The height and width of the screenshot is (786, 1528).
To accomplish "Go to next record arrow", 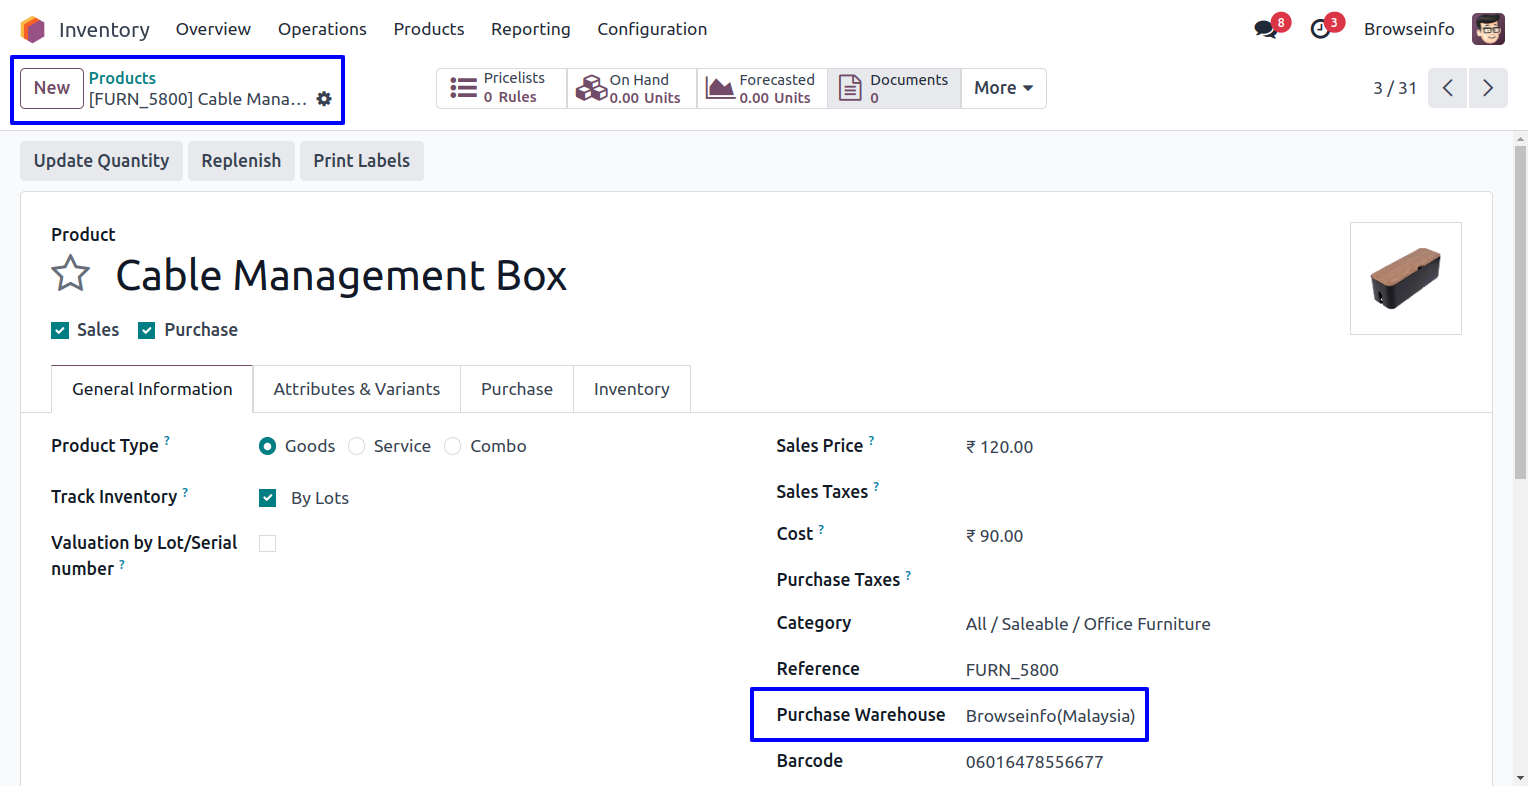I will (1488, 88).
